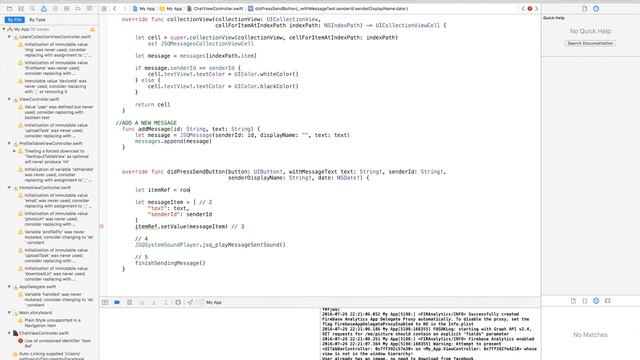Open the Report navigator icon

coord(89,9)
